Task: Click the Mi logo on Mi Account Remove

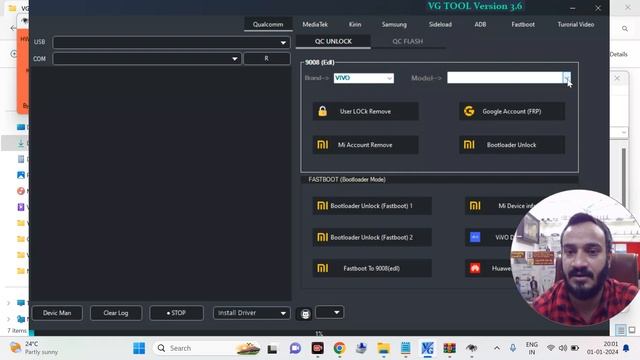Action: click(322, 144)
